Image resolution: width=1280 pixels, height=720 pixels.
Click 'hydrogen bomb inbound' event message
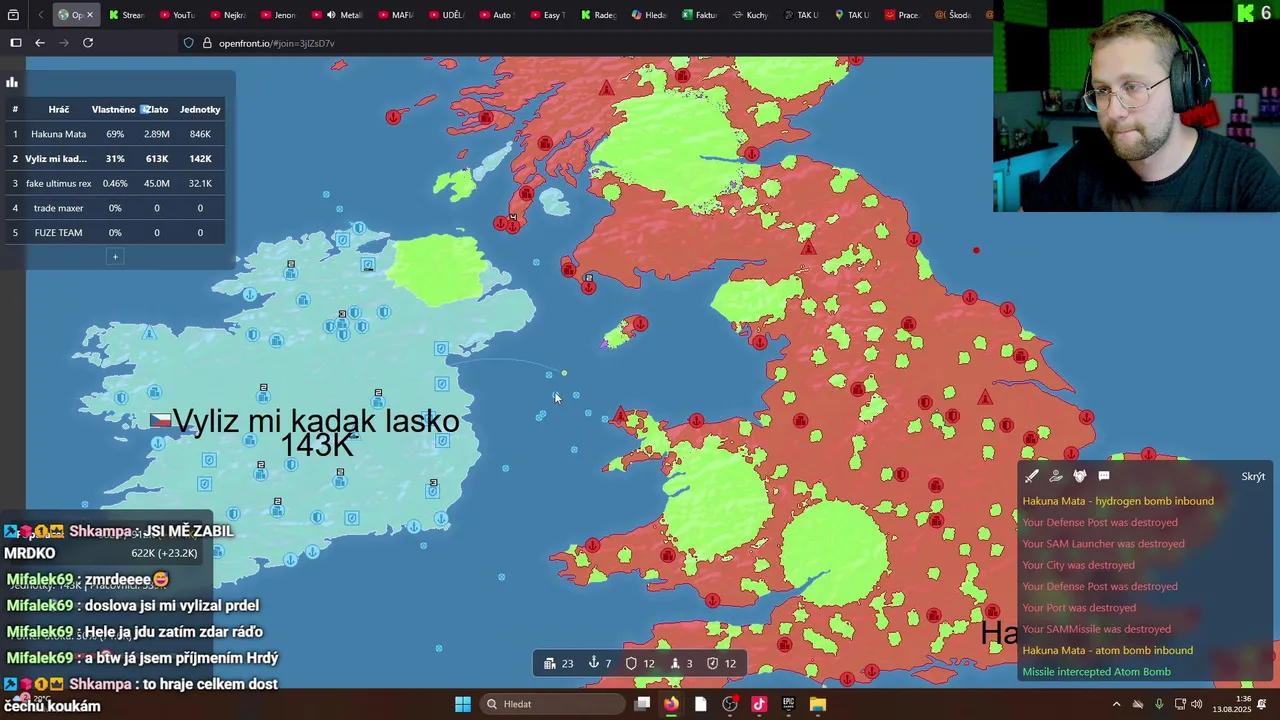point(1118,501)
